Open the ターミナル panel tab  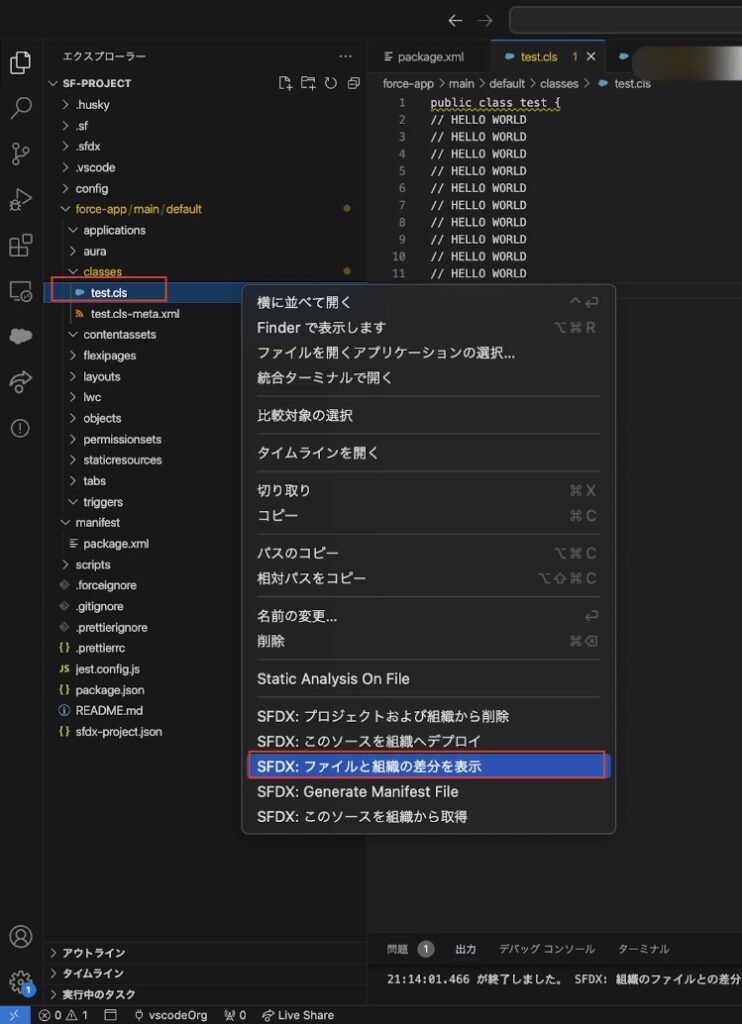pyautogui.click(x=643, y=949)
